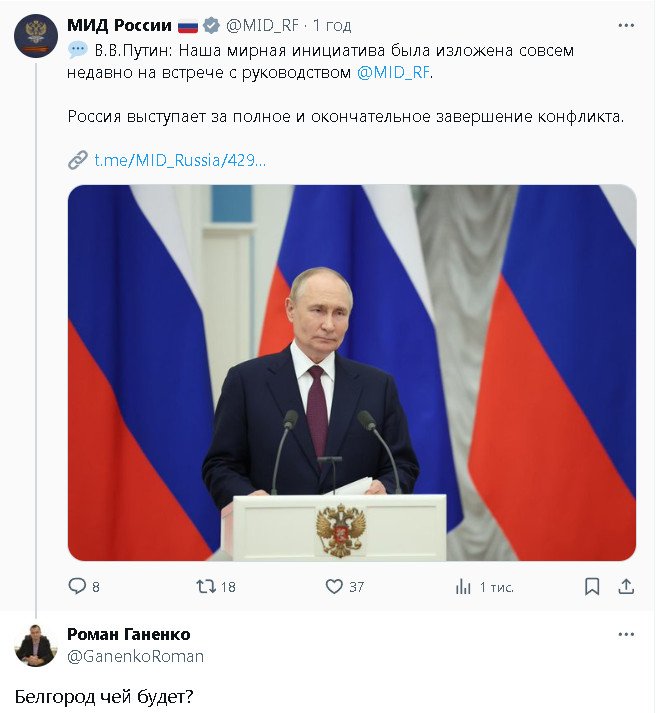The width and height of the screenshot is (671, 713).
Task: Like the tweet with heart icon
Action: [x=334, y=586]
